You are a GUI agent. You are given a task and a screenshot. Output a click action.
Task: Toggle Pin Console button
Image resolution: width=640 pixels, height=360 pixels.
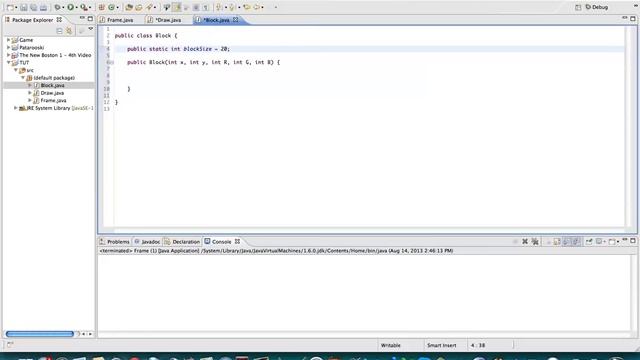589,242
